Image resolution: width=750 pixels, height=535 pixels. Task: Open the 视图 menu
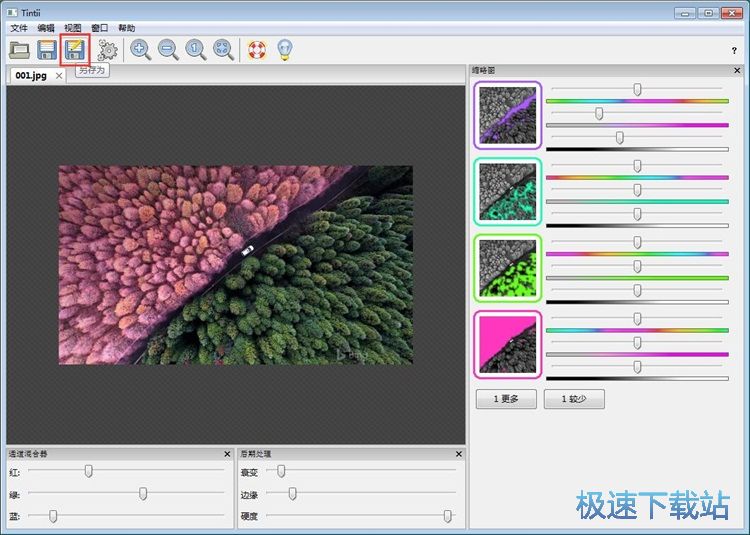click(73, 28)
